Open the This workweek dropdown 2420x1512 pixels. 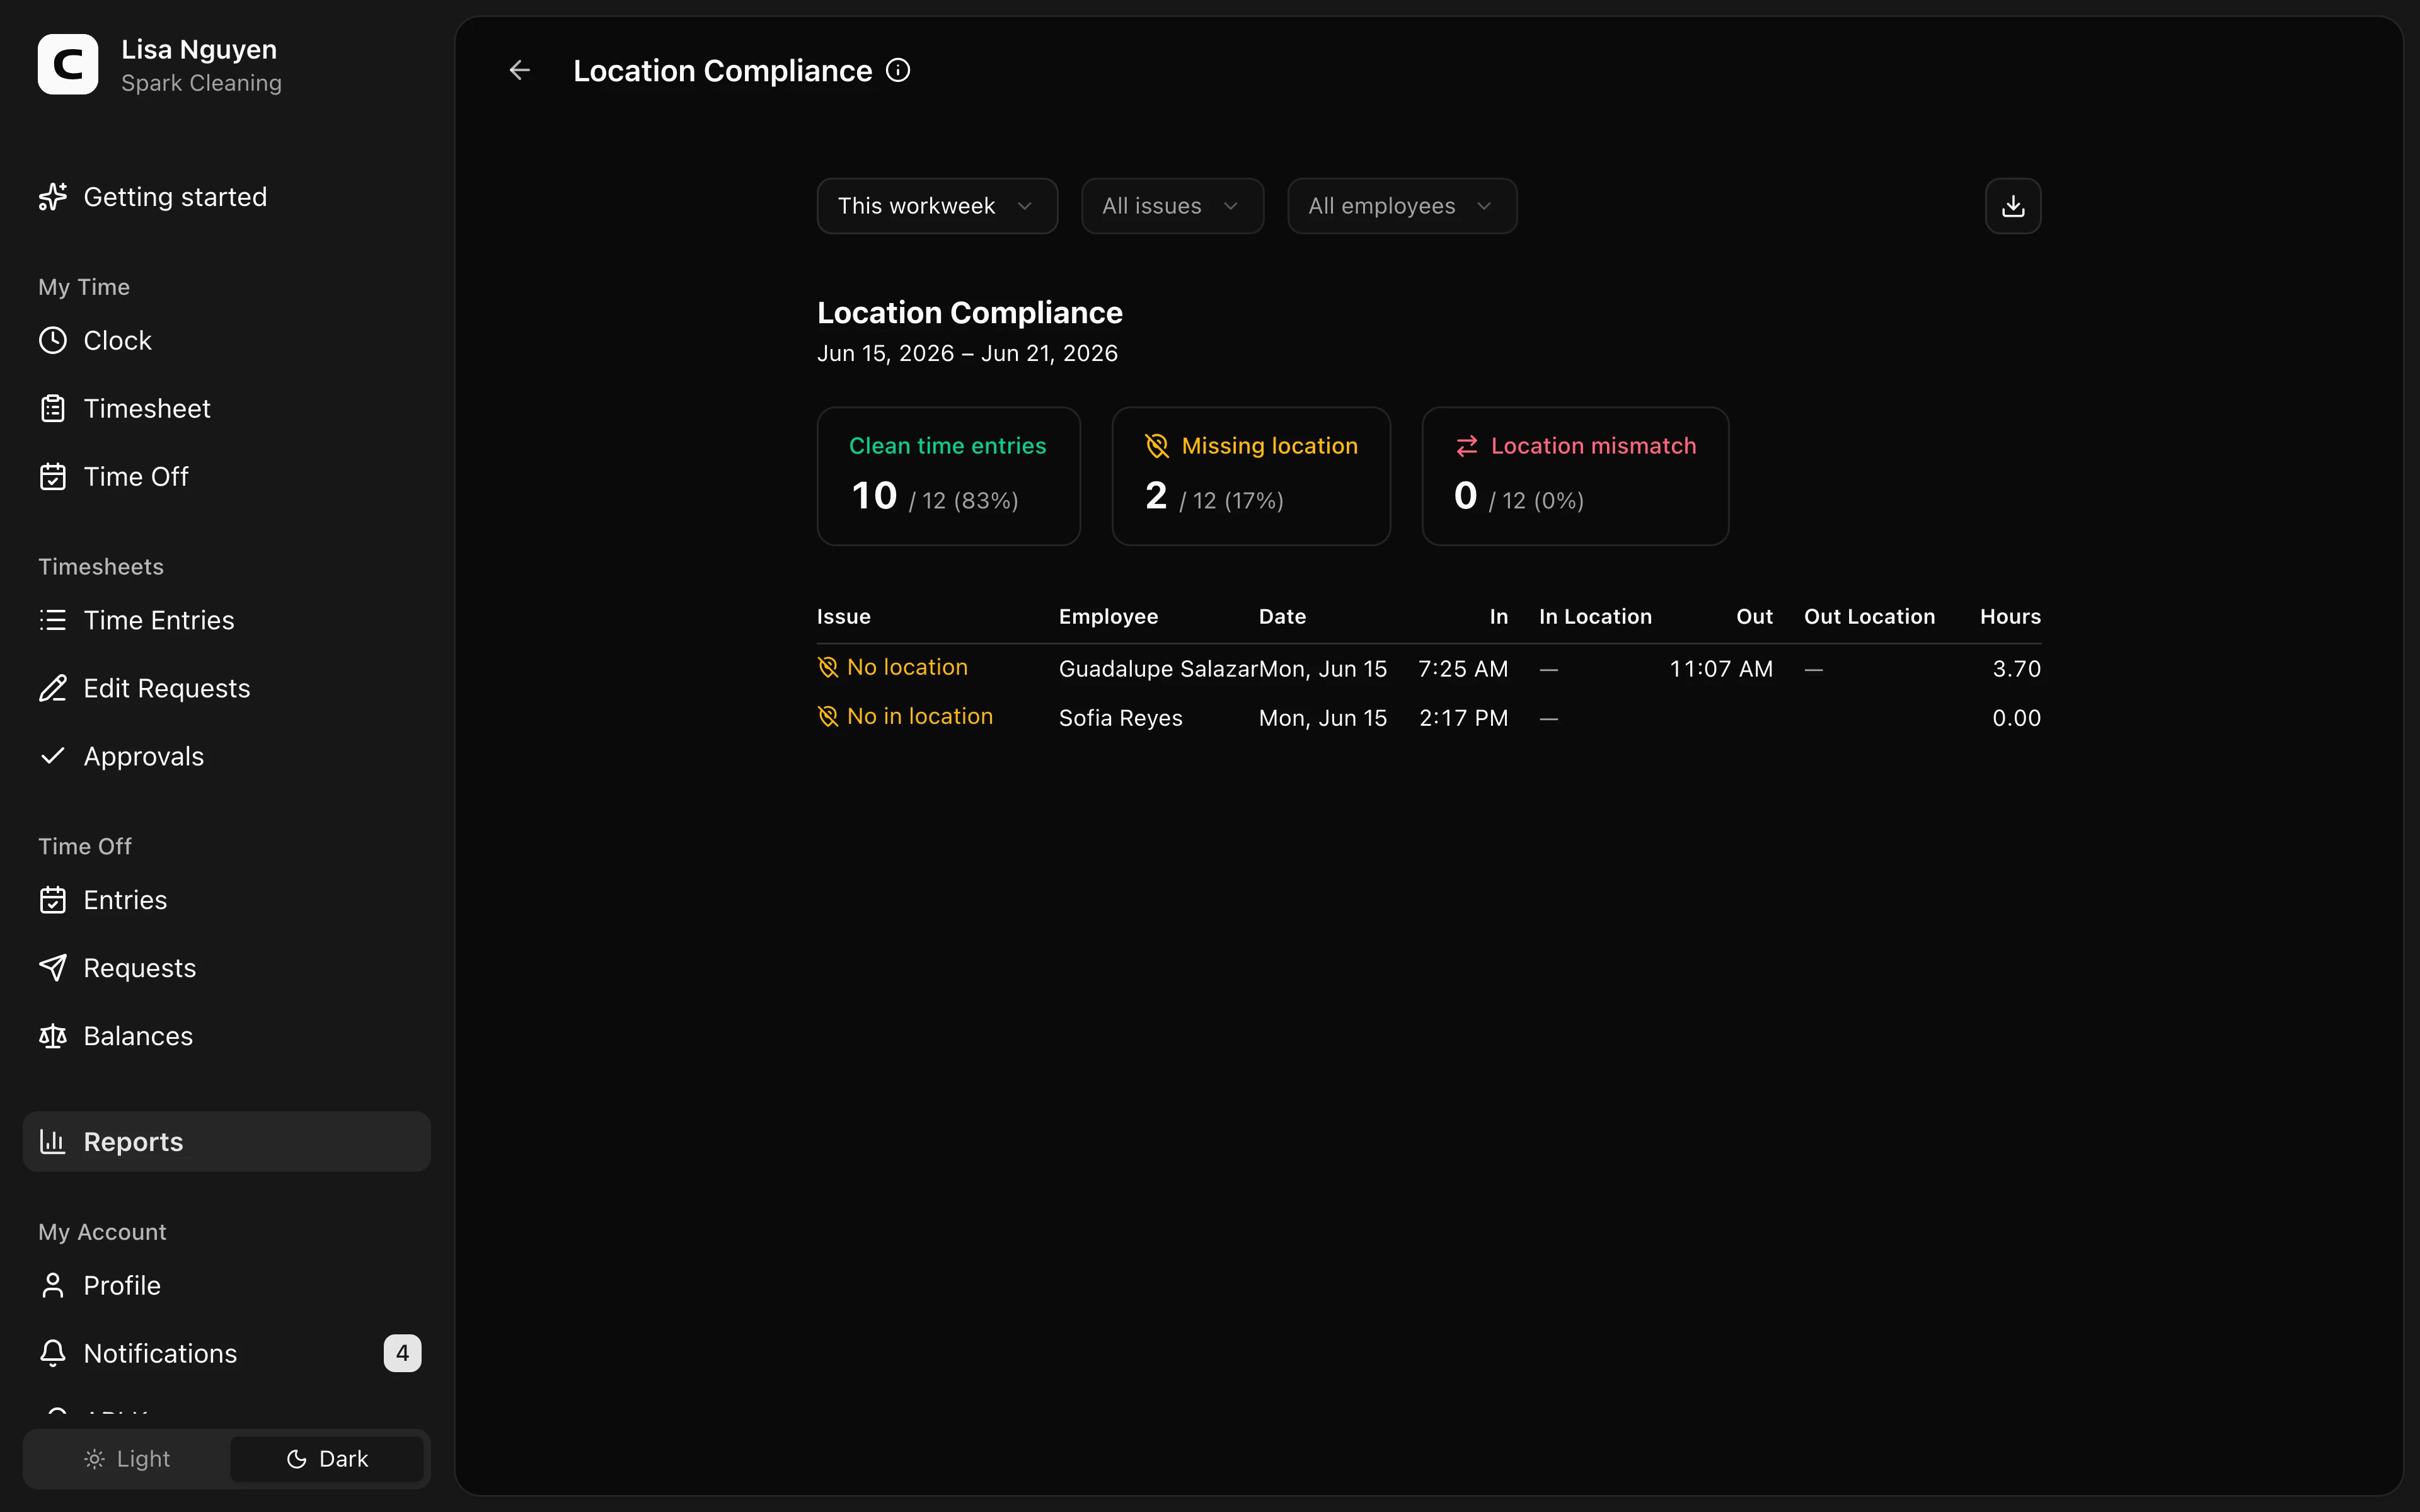pos(937,206)
